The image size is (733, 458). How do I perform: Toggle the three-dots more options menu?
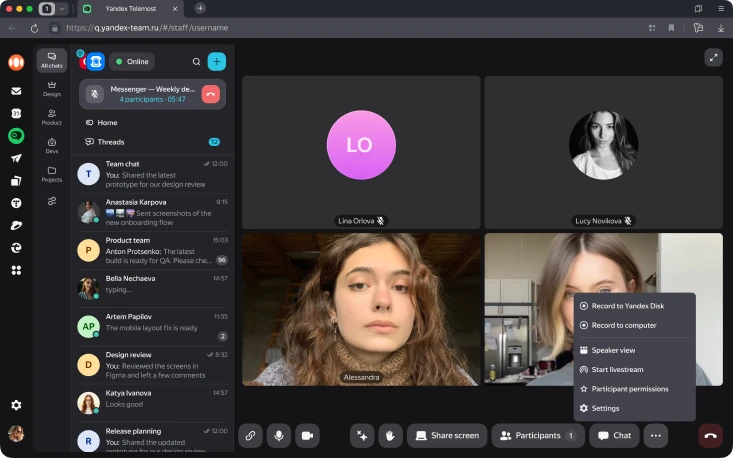click(x=656, y=436)
